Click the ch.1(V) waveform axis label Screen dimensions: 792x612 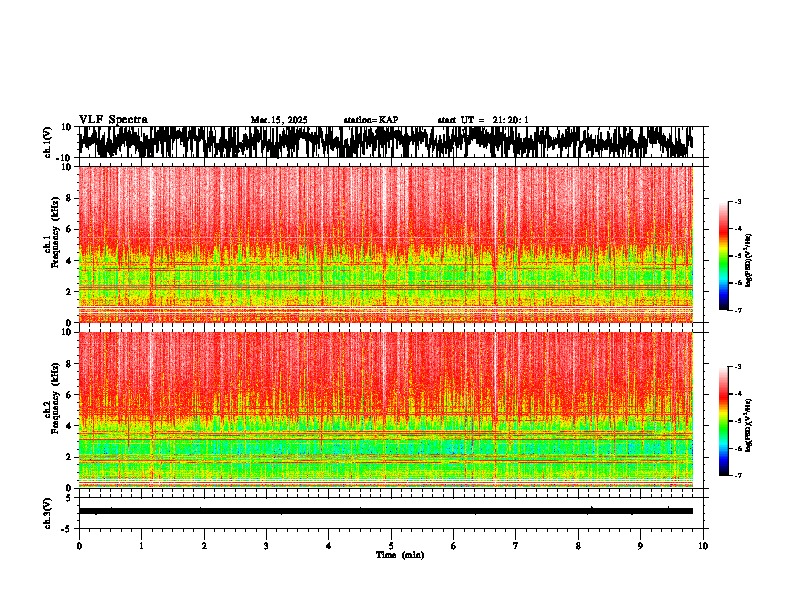click(x=48, y=142)
